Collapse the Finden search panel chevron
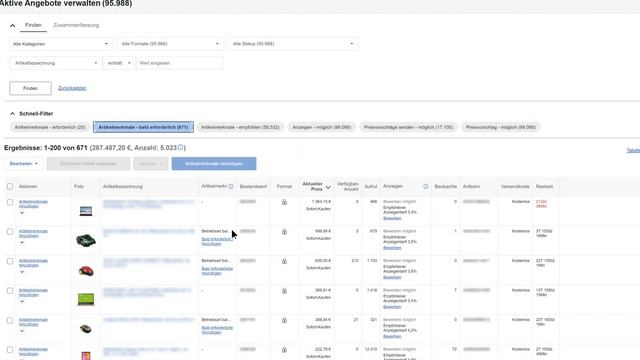 (x=13, y=25)
